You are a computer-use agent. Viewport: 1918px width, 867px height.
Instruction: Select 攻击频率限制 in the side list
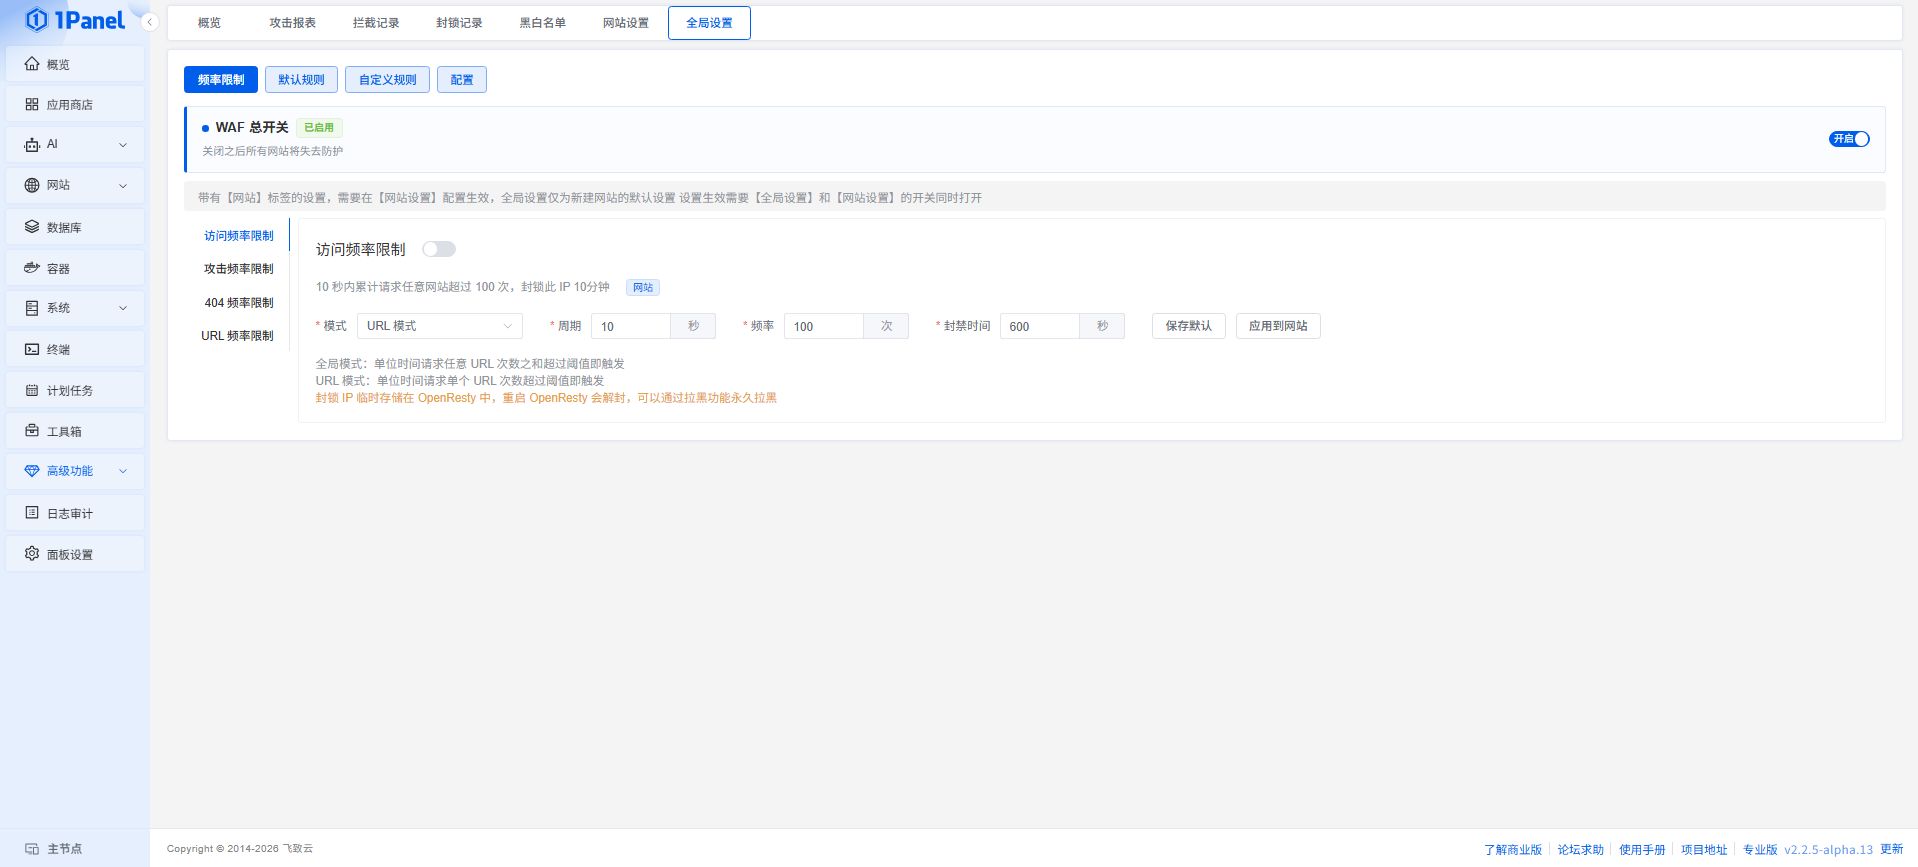click(x=238, y=269)
